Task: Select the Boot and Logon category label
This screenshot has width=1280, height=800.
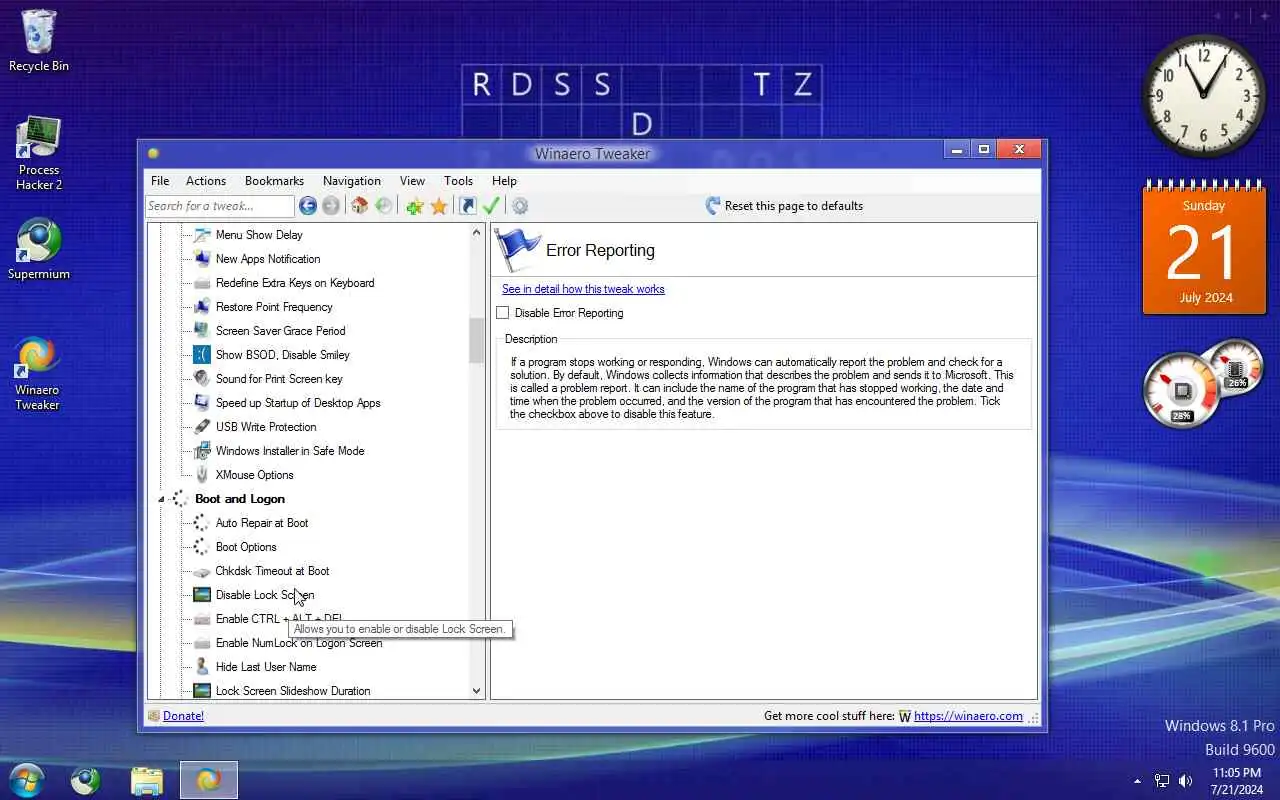Action: click(x=240, y=499)
